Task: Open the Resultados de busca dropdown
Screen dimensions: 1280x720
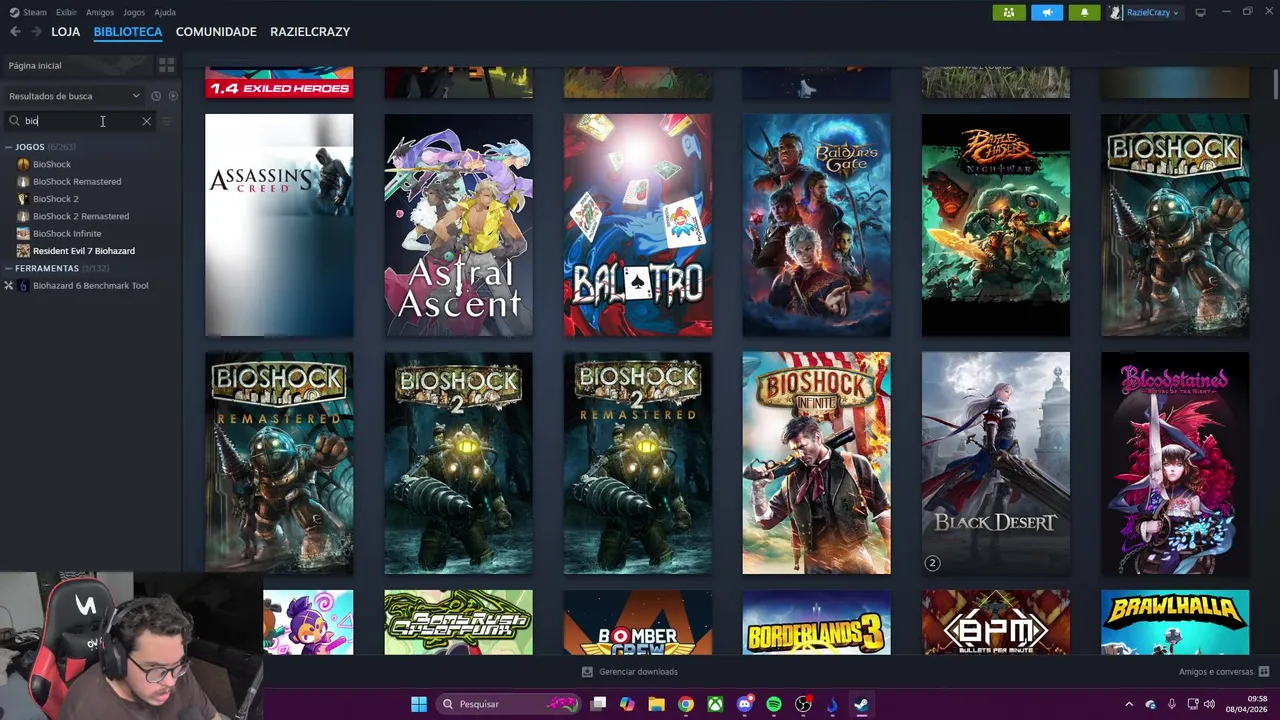Action: 74,96
